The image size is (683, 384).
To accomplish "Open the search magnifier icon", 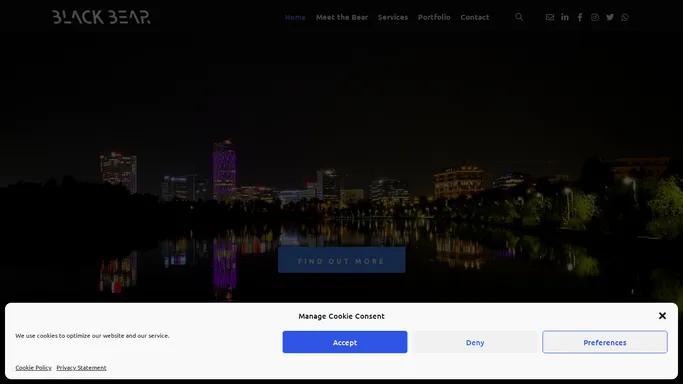I will 519,17.
